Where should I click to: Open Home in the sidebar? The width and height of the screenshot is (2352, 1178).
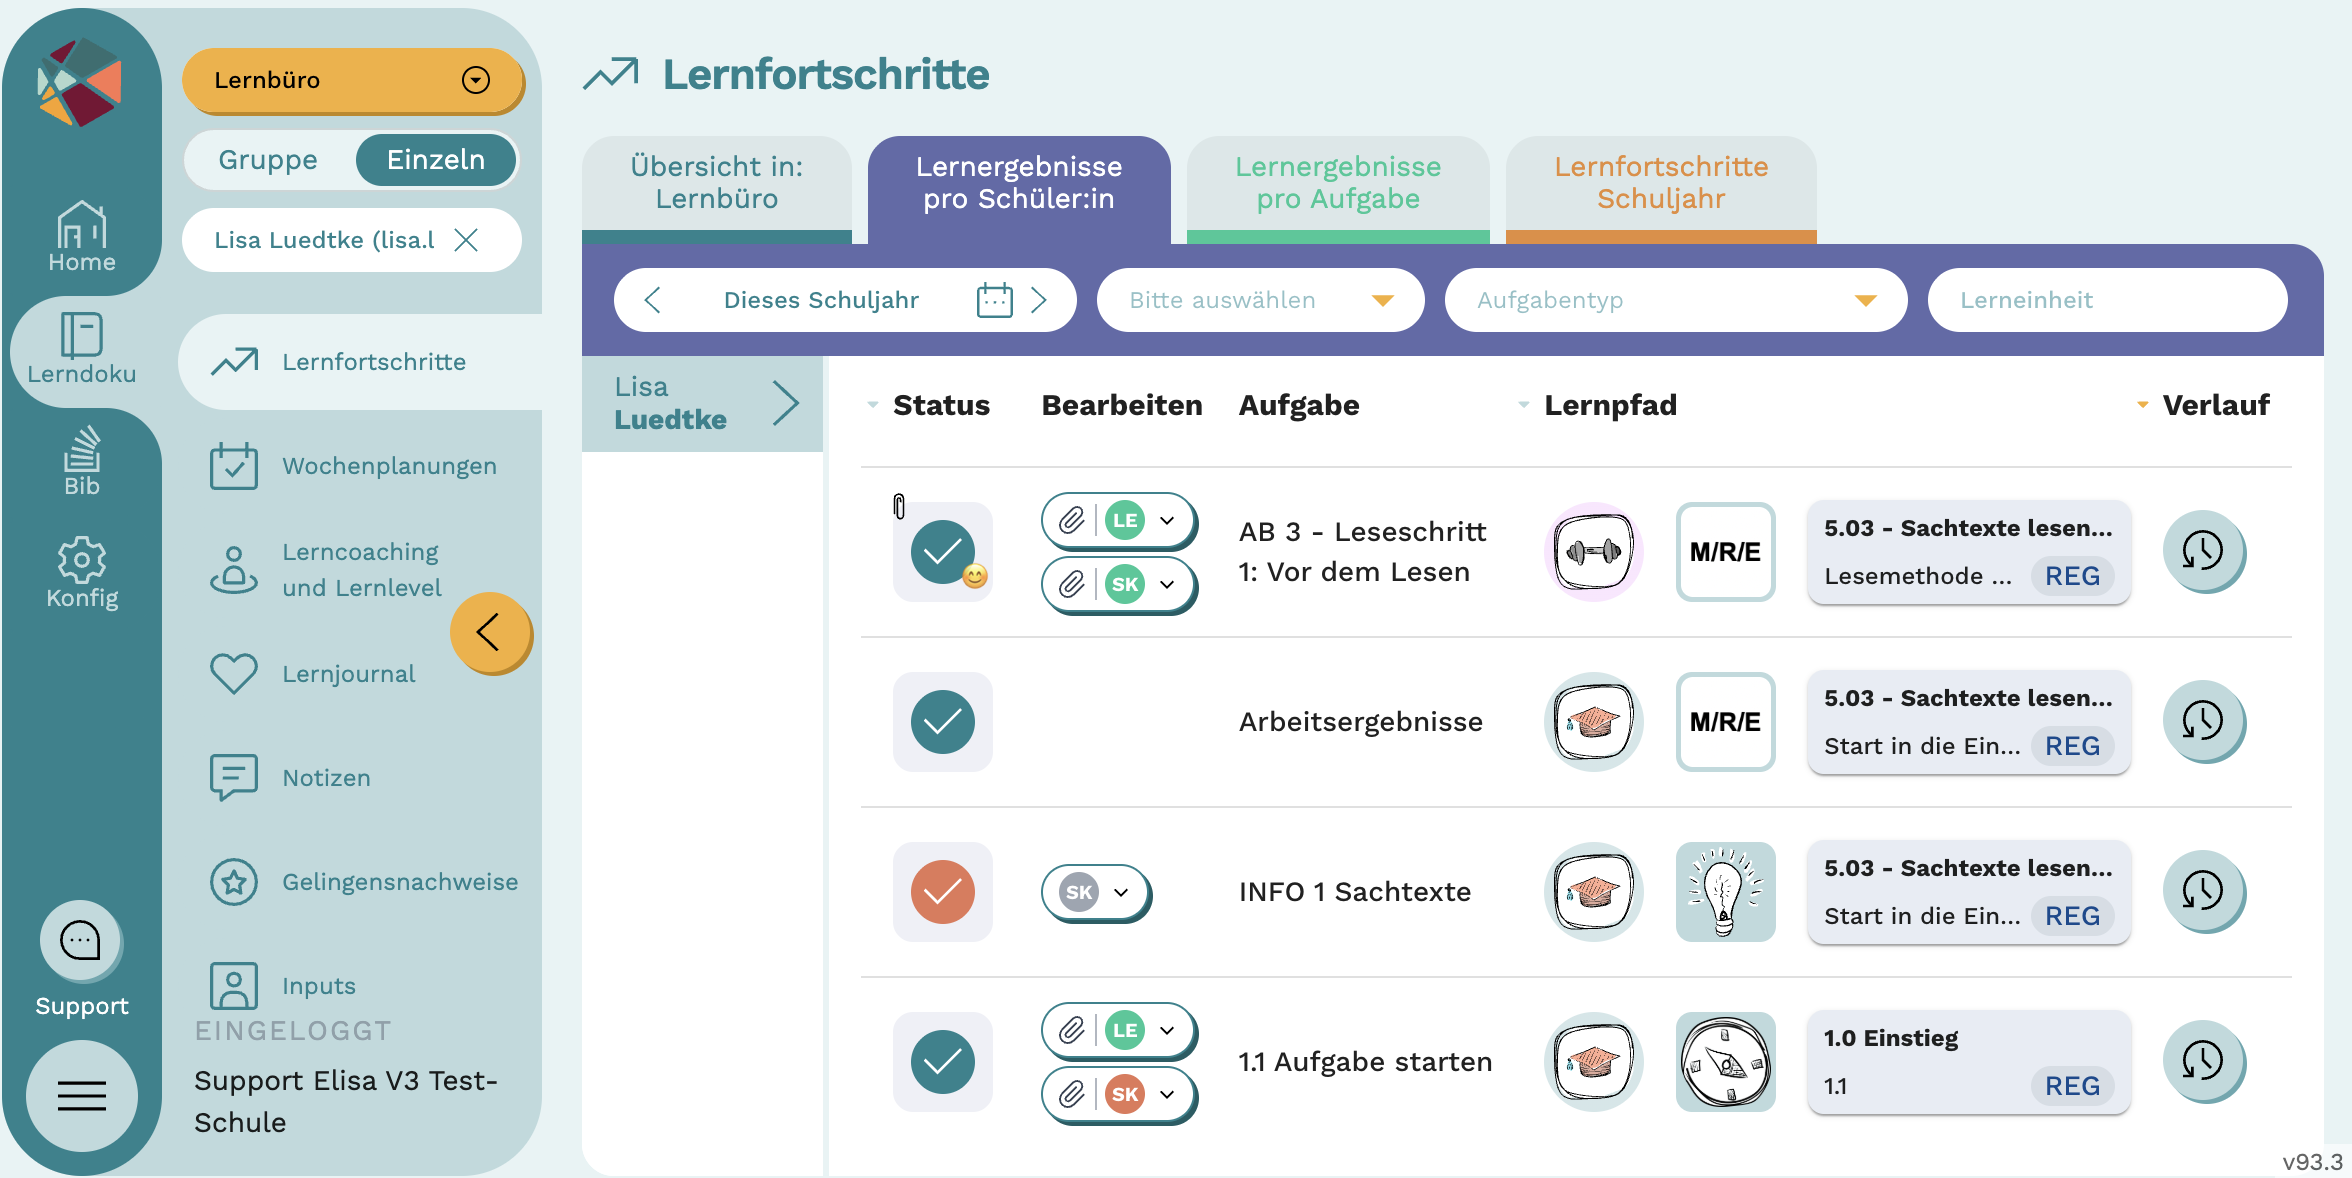tap(82, 236)
